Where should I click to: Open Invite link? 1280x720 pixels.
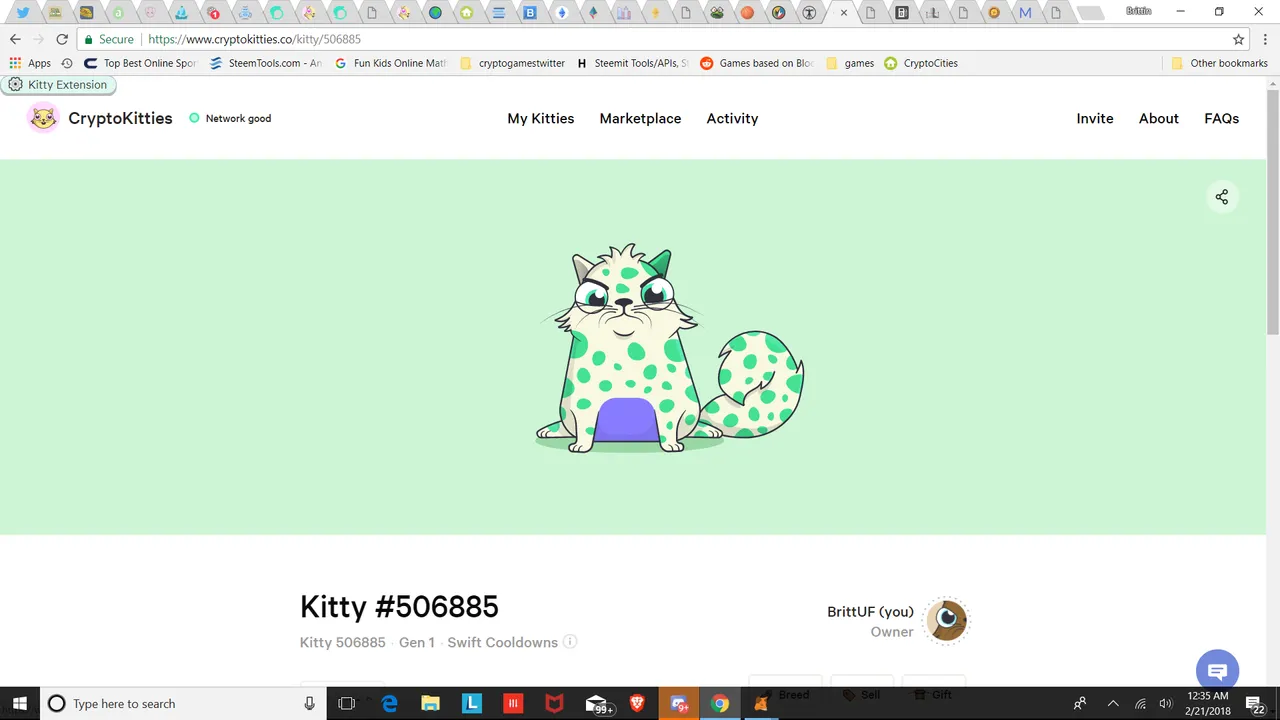(x=1095, y=118)
